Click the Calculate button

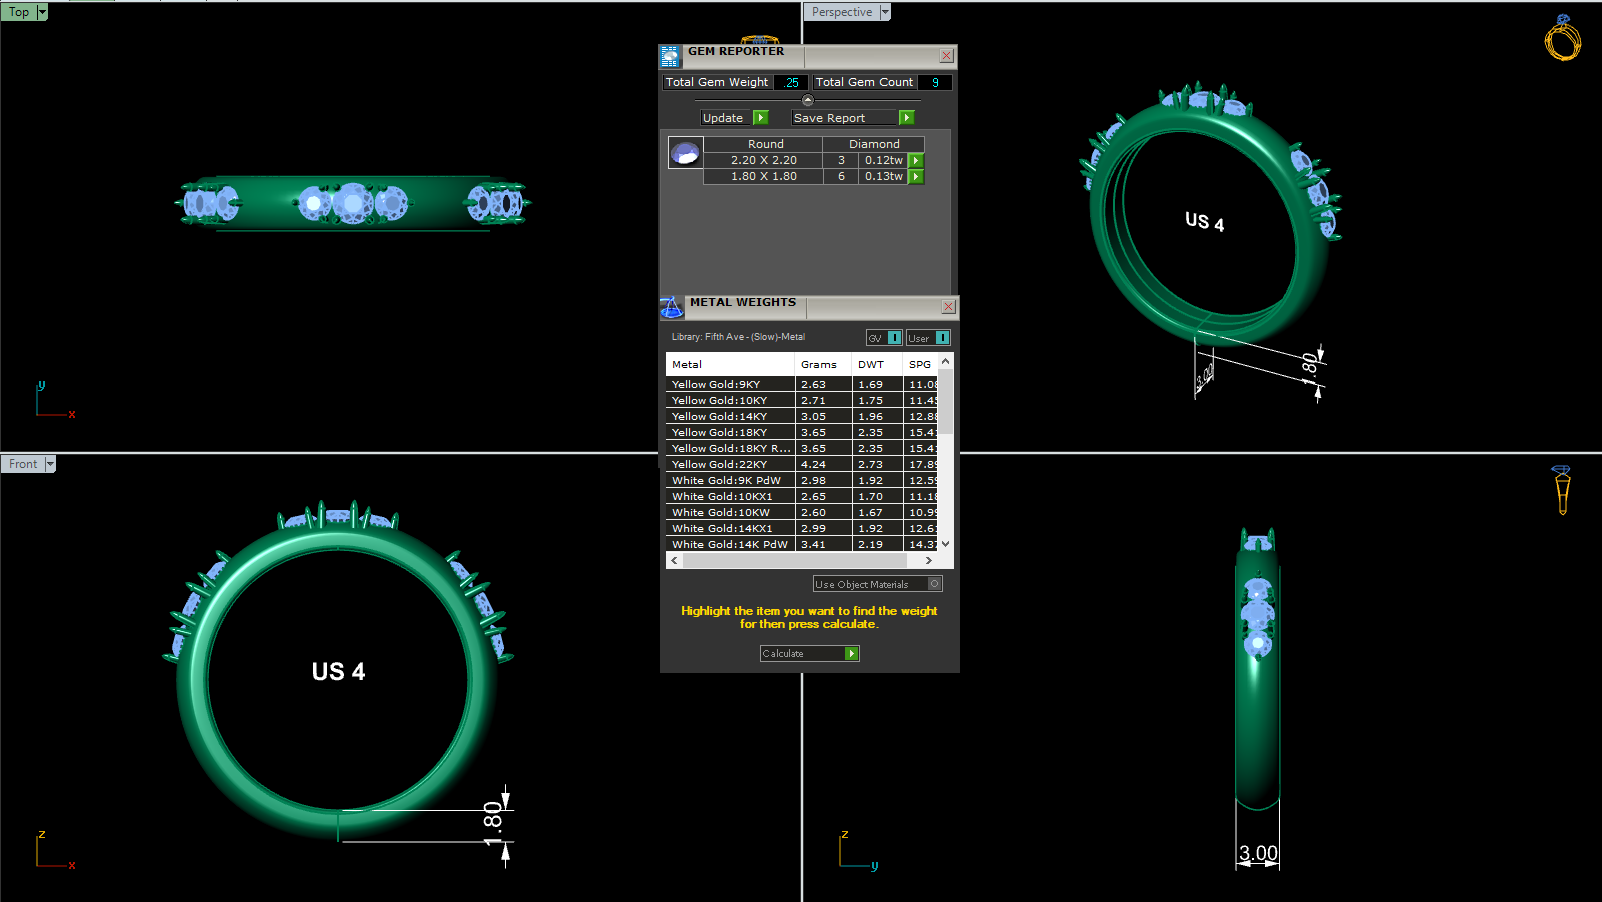click(809, 654)
